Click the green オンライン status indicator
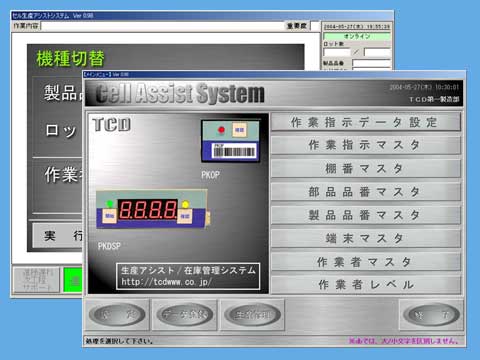This screenshot has width=480, height=360. (x=357, y=36)
